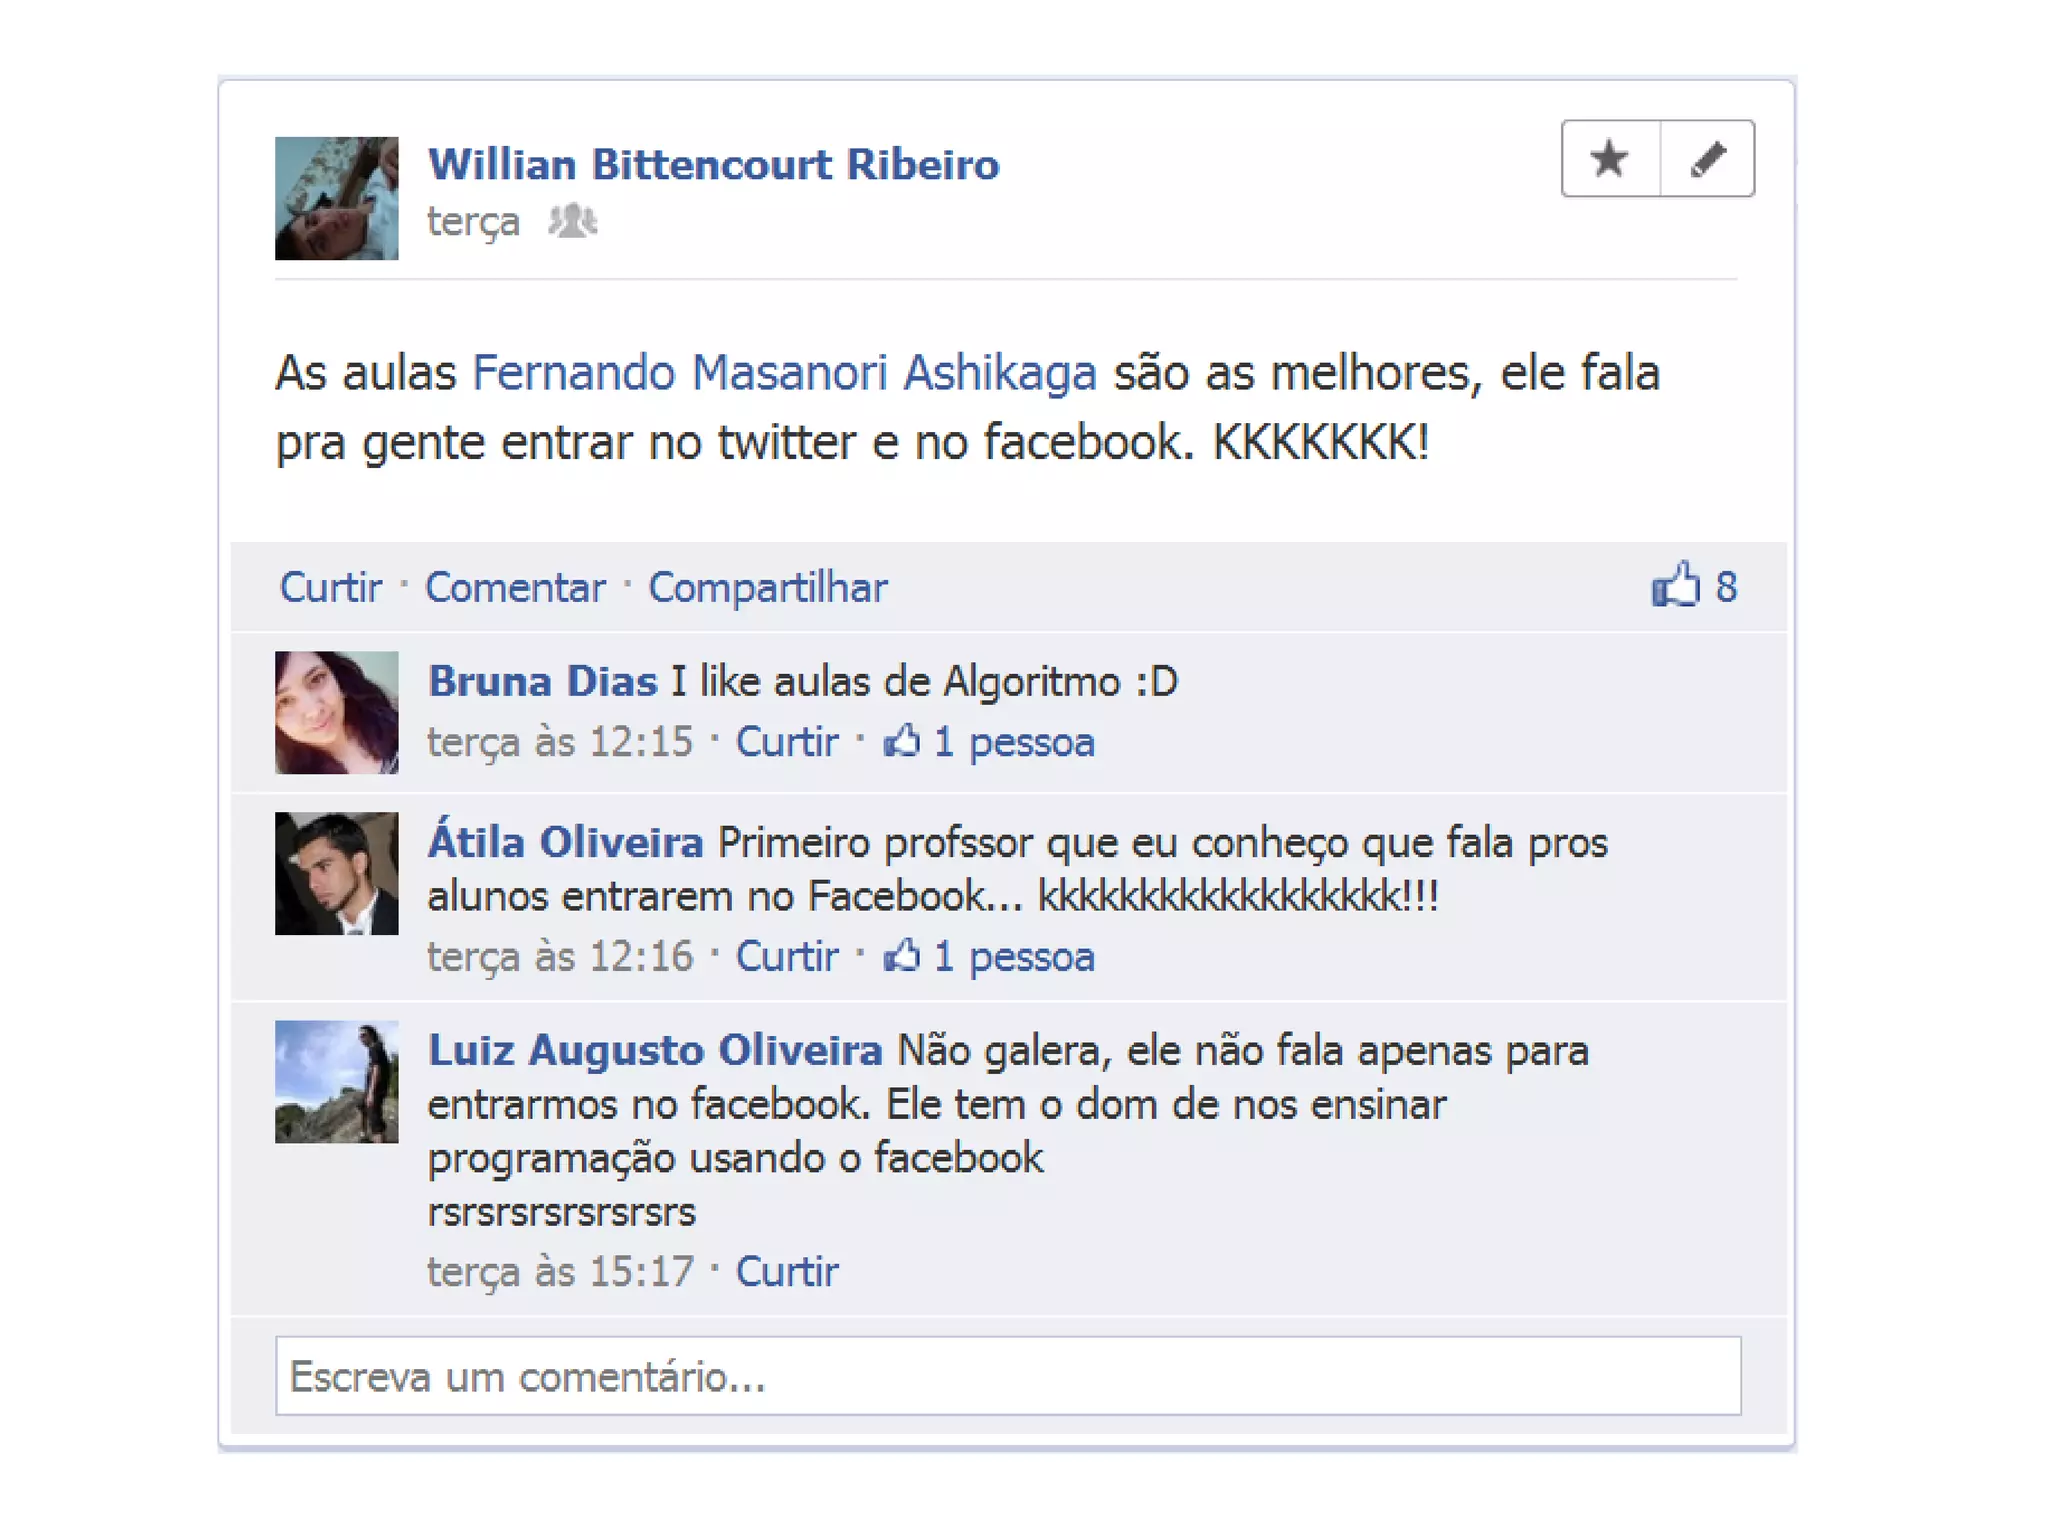Like the post using the main Curtir link
Image resolution: width=2048 pixels, height=1536 pixels.
pyautogui.click(x=330, y=587)
